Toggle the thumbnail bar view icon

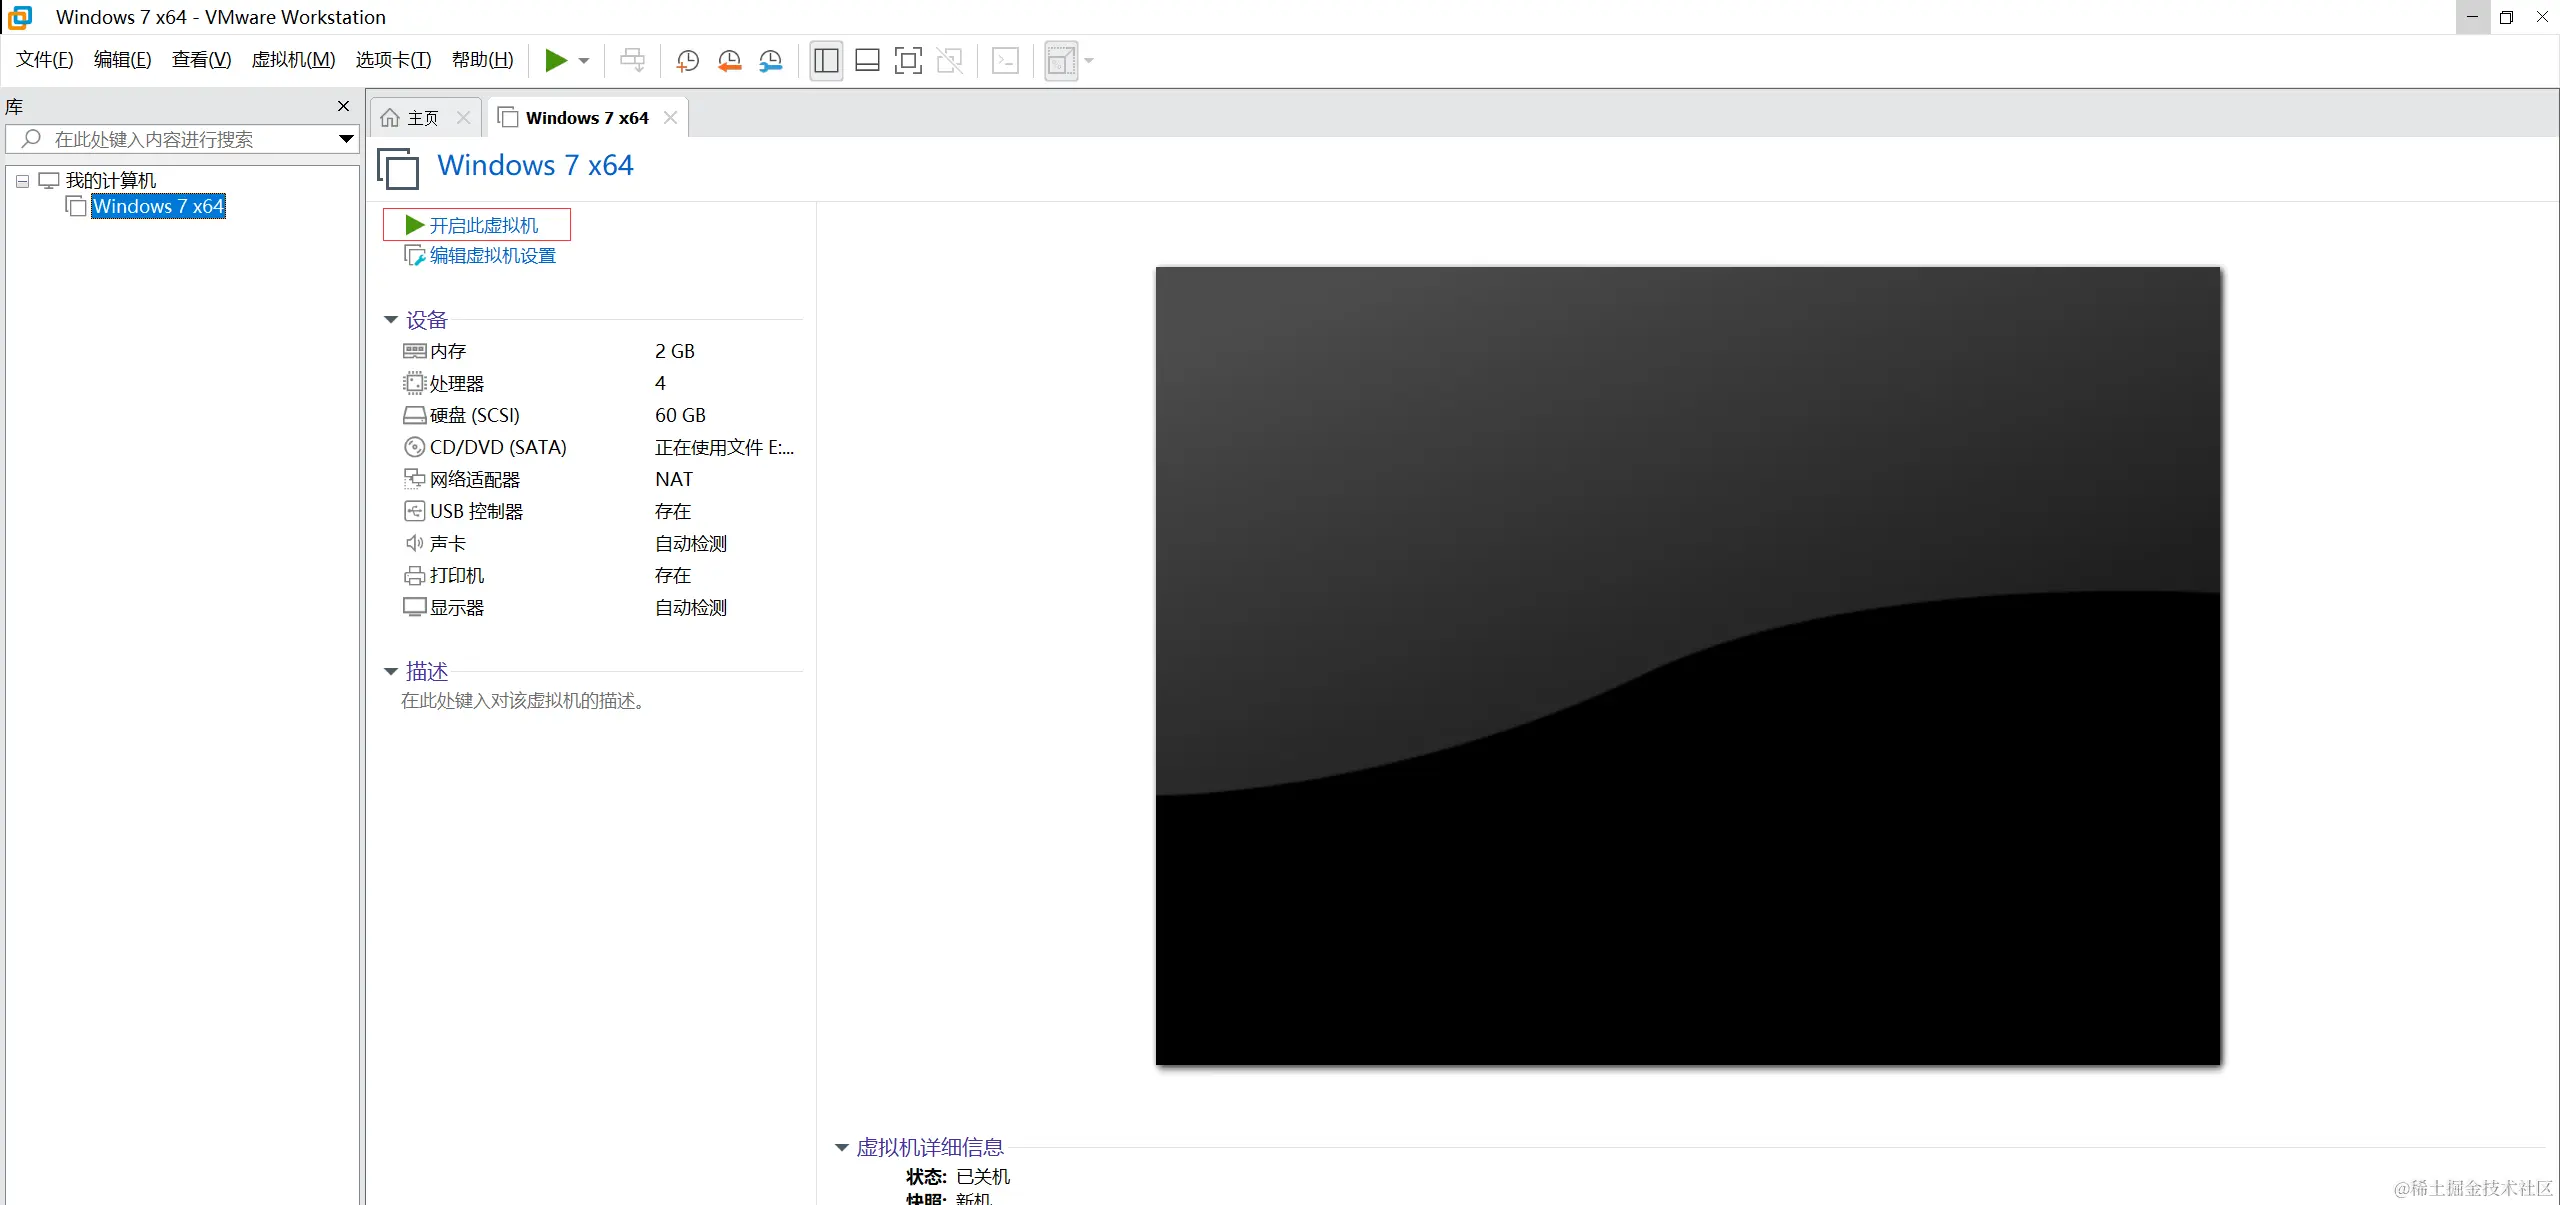coord(867,61)
